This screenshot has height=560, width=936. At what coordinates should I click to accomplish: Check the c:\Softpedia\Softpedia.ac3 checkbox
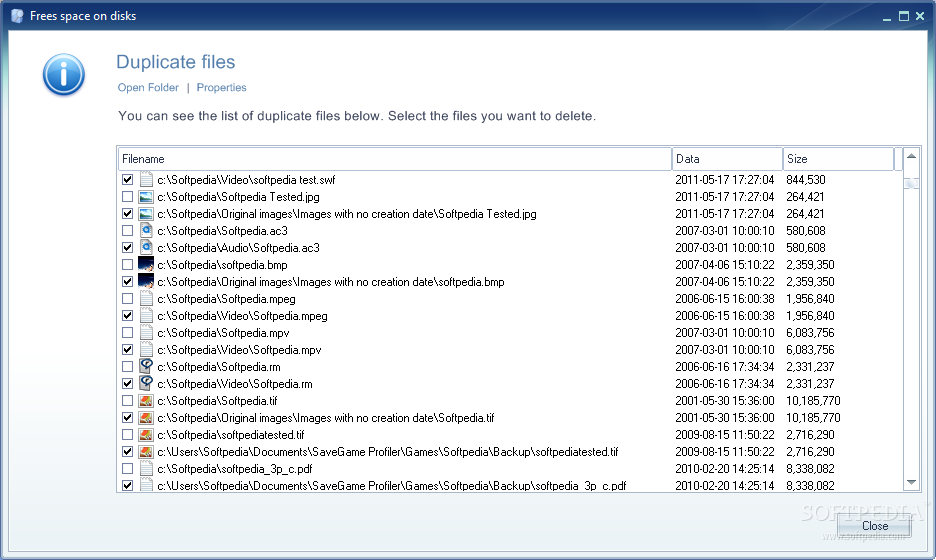127,230
